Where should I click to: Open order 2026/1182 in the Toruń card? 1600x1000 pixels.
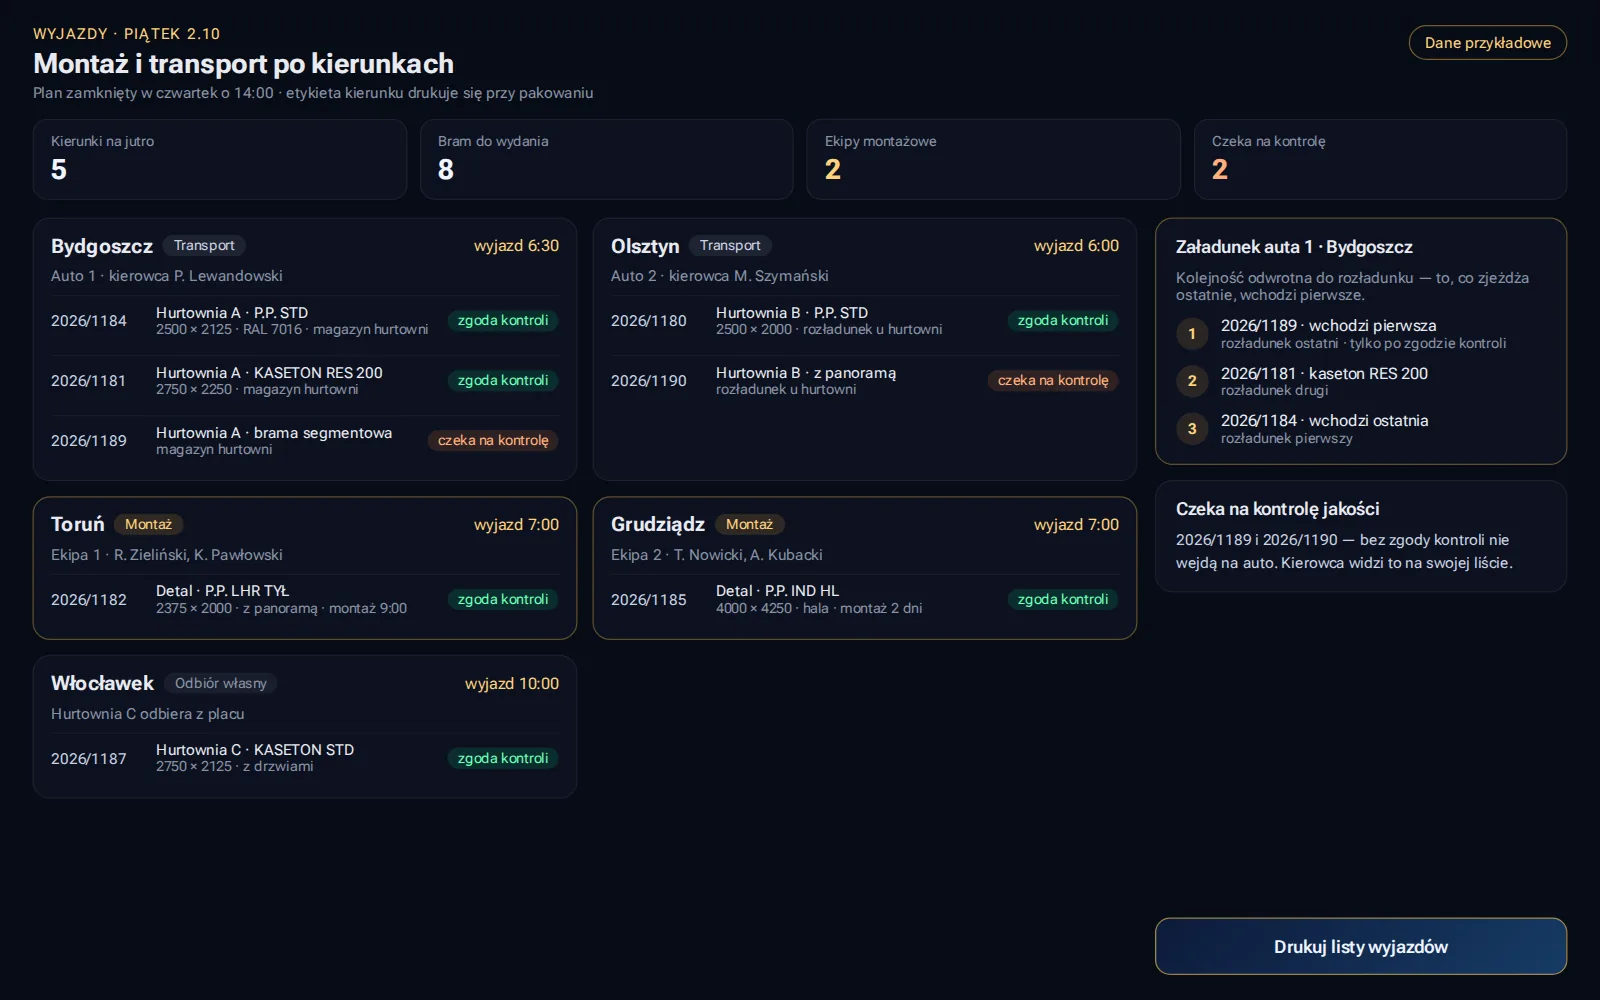[305, 599]
